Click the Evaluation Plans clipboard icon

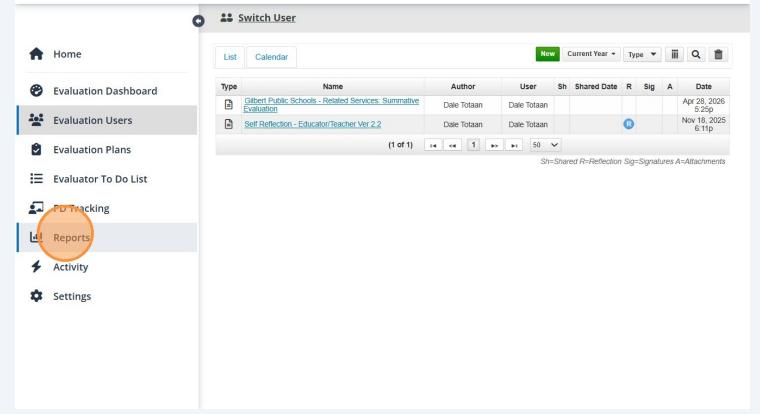pyautogui.click(x=36, y=149)
